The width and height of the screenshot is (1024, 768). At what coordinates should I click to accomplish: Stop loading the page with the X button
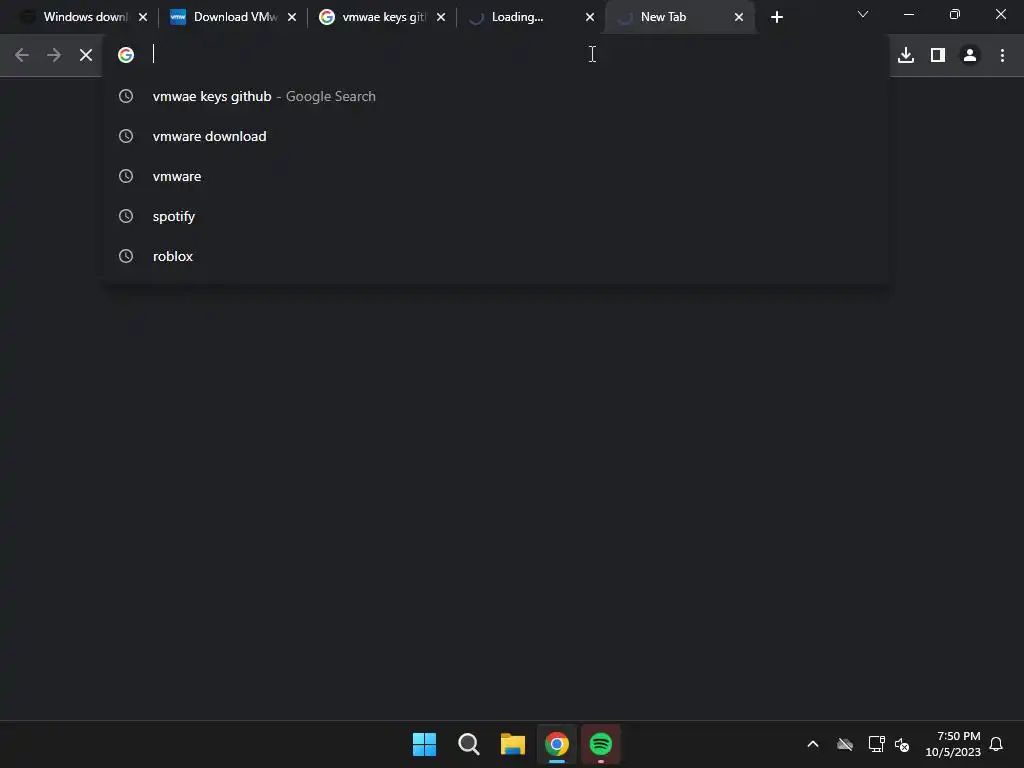point(86,55)
